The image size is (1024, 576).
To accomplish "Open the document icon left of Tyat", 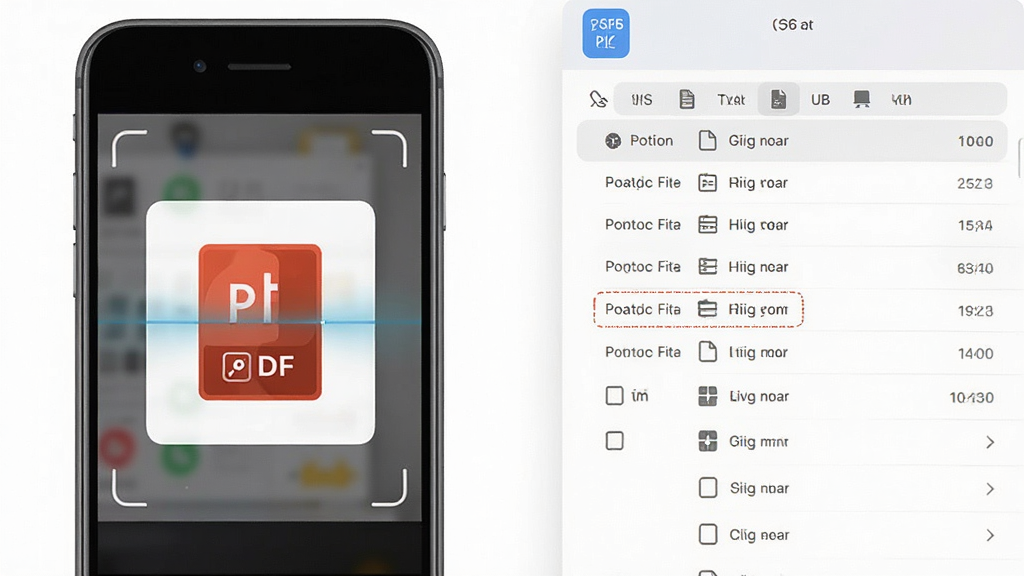I will [686, 99].
